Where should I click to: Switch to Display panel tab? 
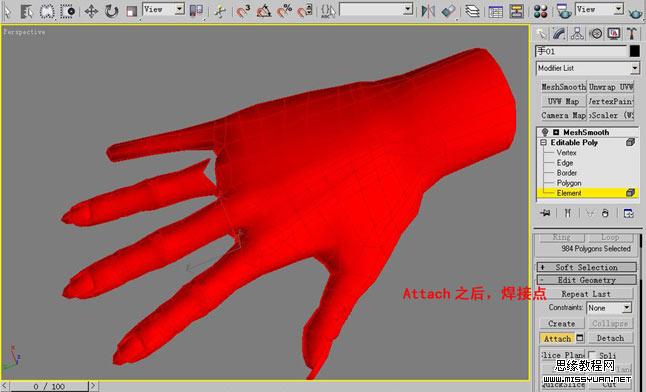(x=614, y=34)
